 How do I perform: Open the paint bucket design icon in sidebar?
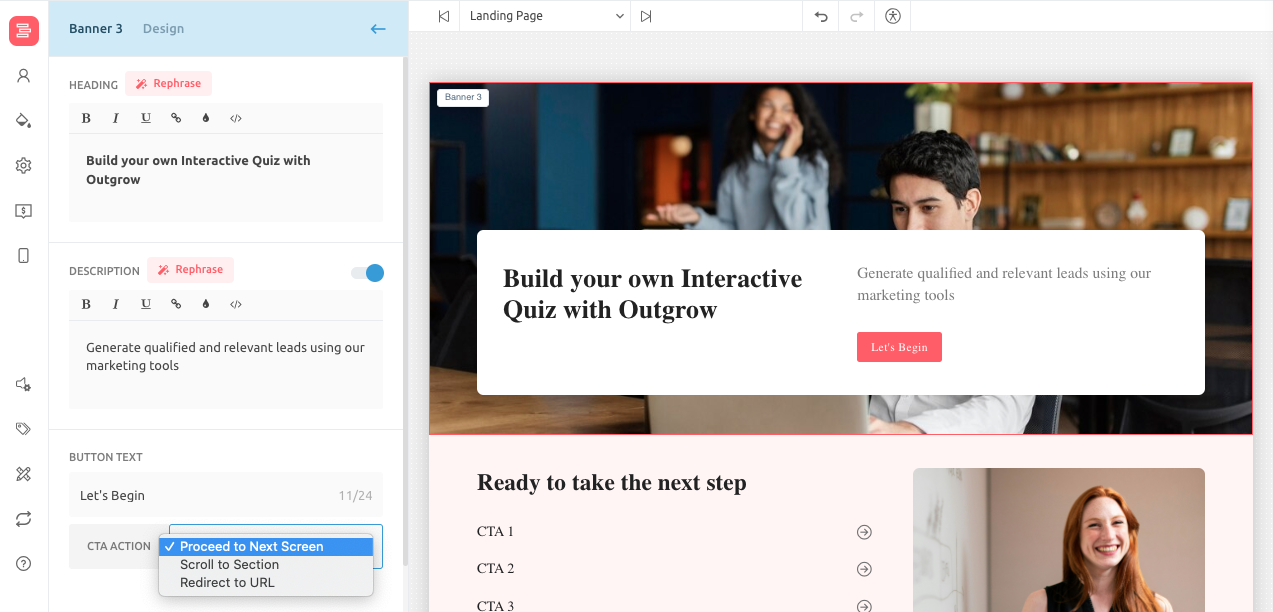[24, 121]
